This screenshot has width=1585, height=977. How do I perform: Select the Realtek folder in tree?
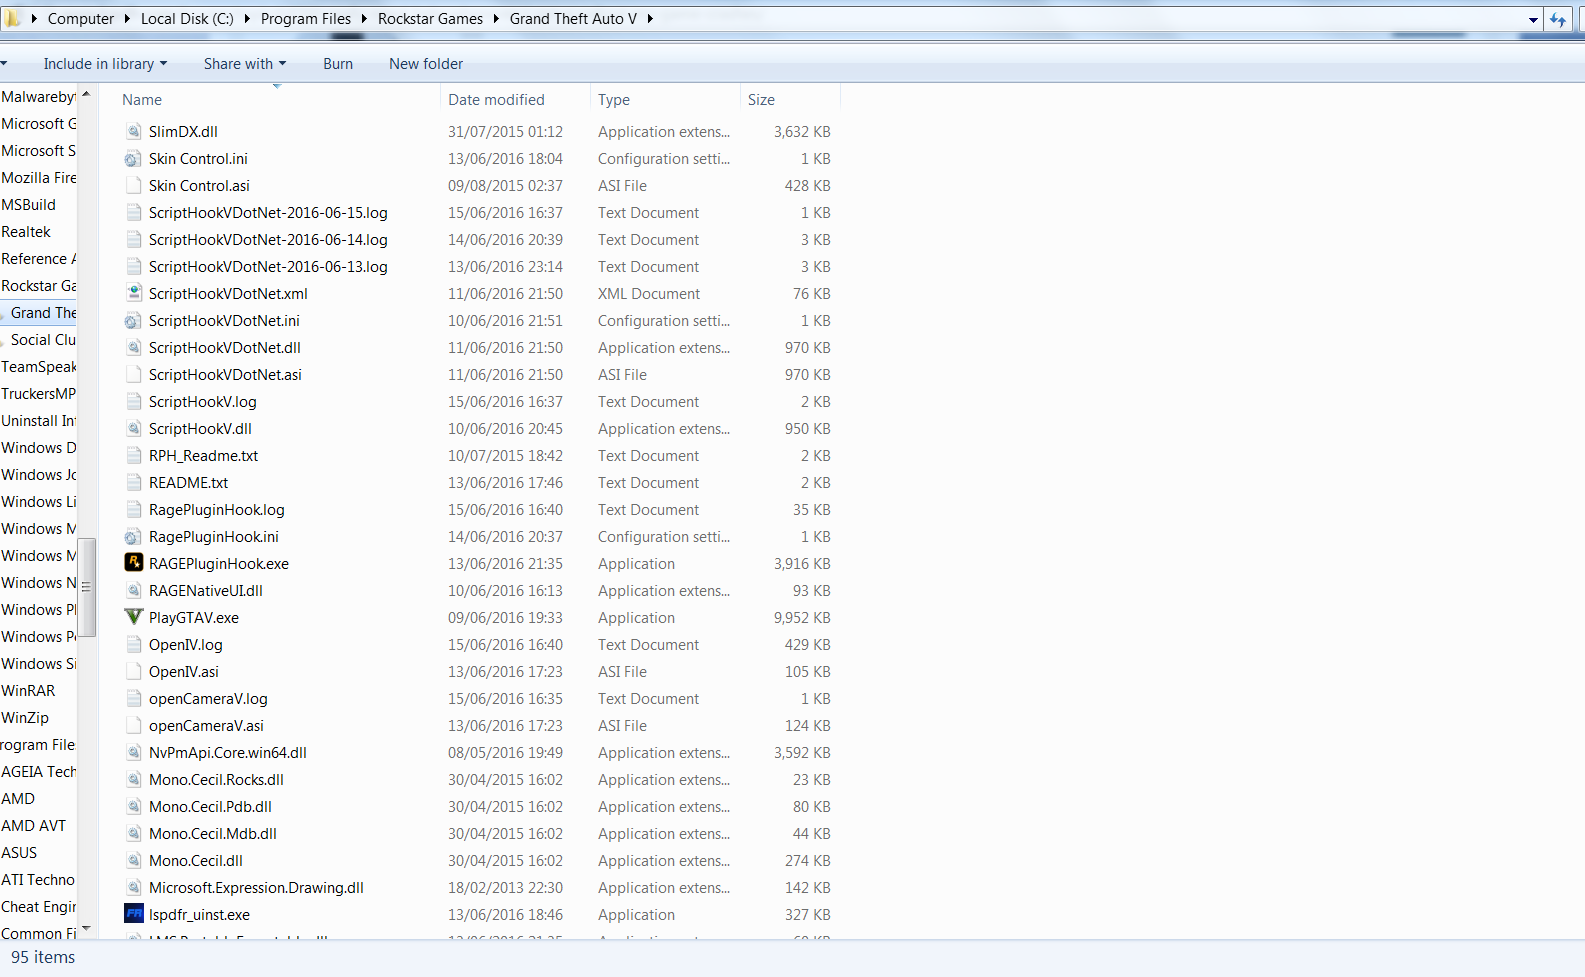(26, 231)
